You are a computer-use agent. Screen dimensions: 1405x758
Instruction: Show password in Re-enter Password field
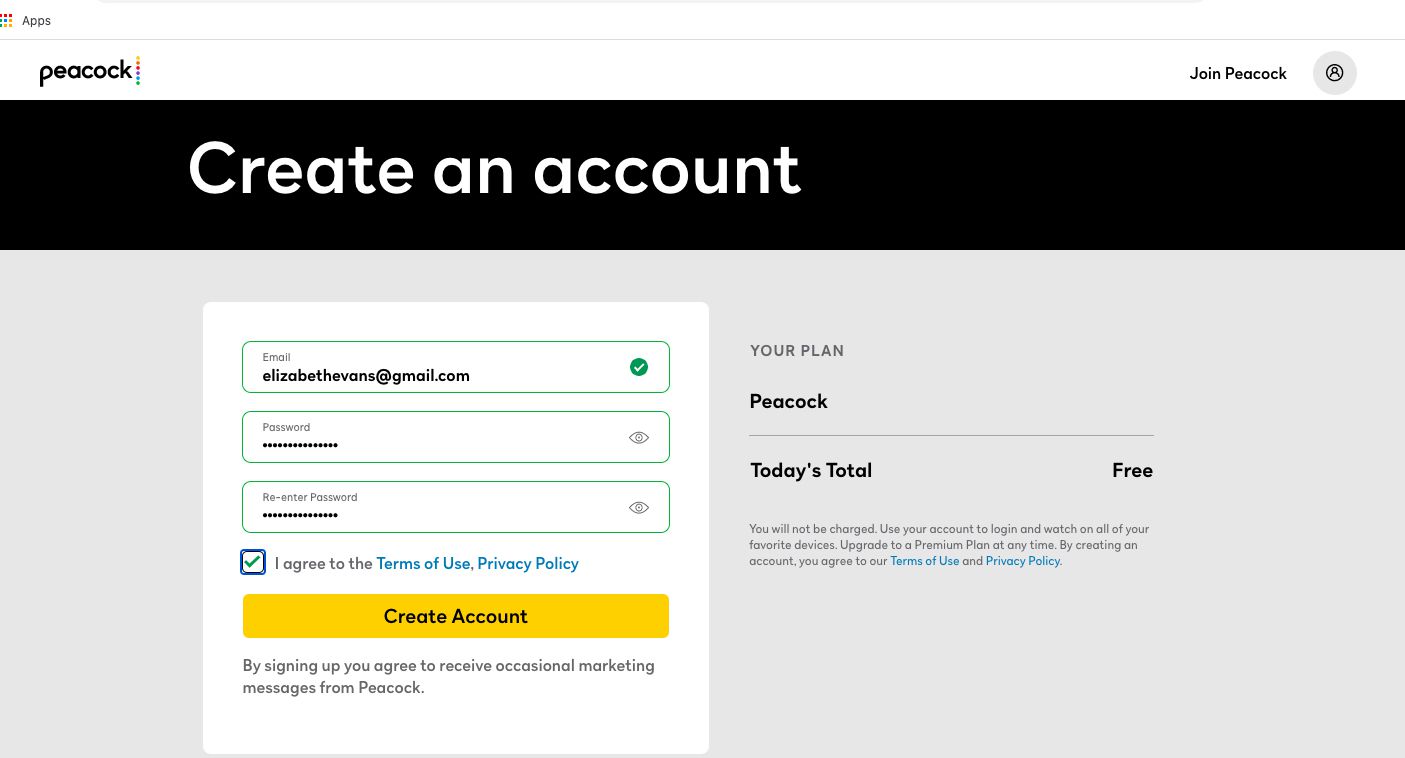click(x=639, y=507)
